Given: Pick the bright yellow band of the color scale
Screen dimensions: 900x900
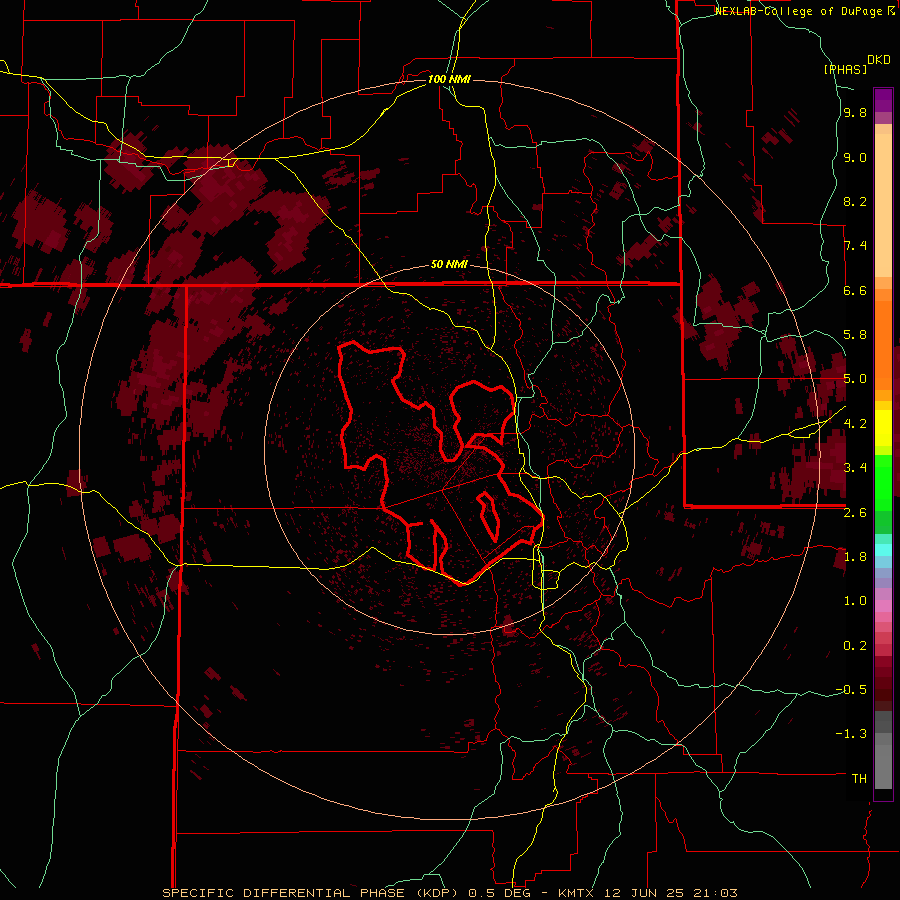Looking at the screenshot, I should point(883,428).
